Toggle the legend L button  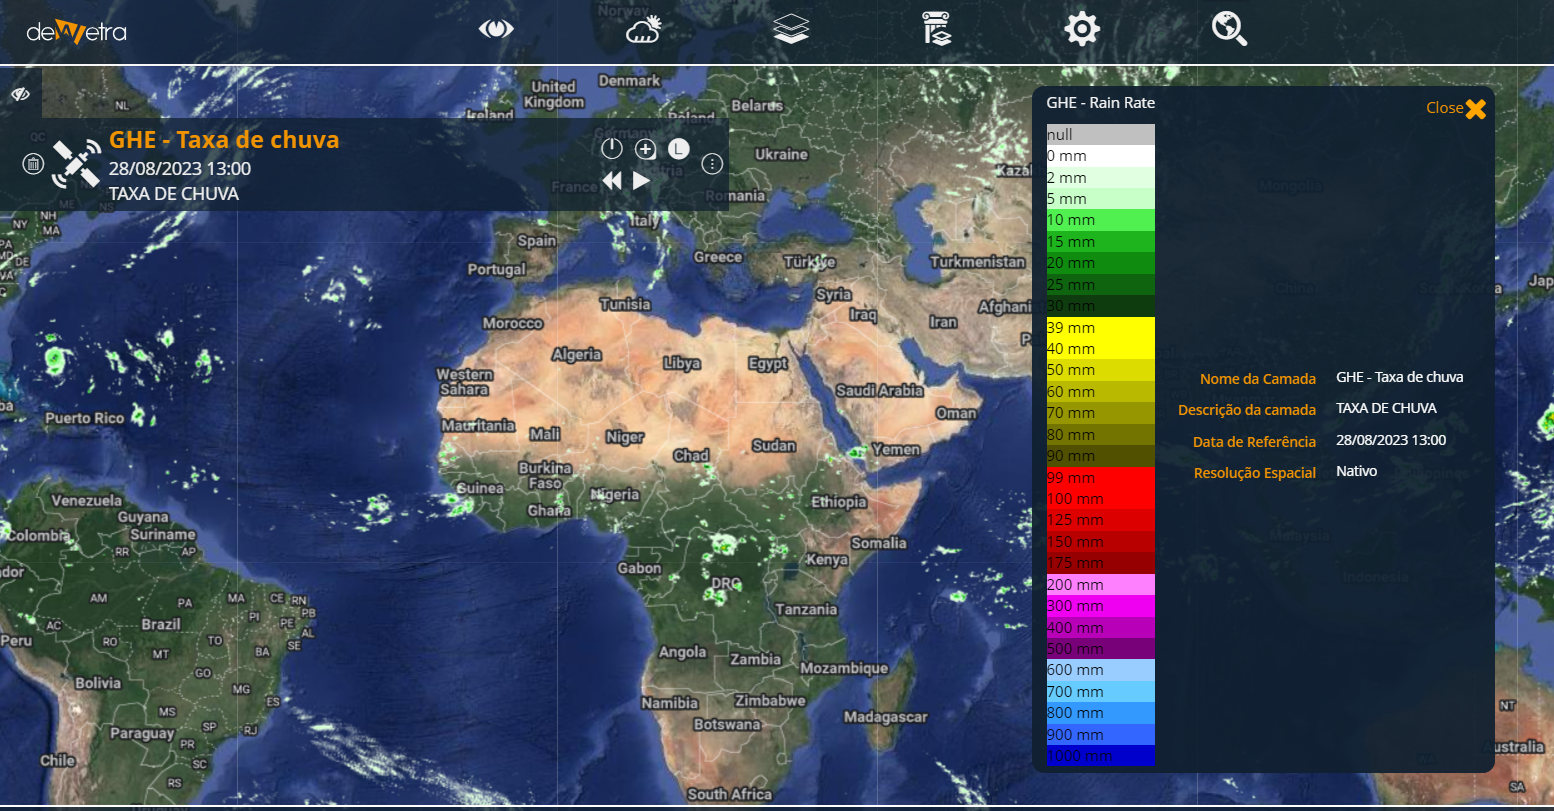tap(679, 149)
